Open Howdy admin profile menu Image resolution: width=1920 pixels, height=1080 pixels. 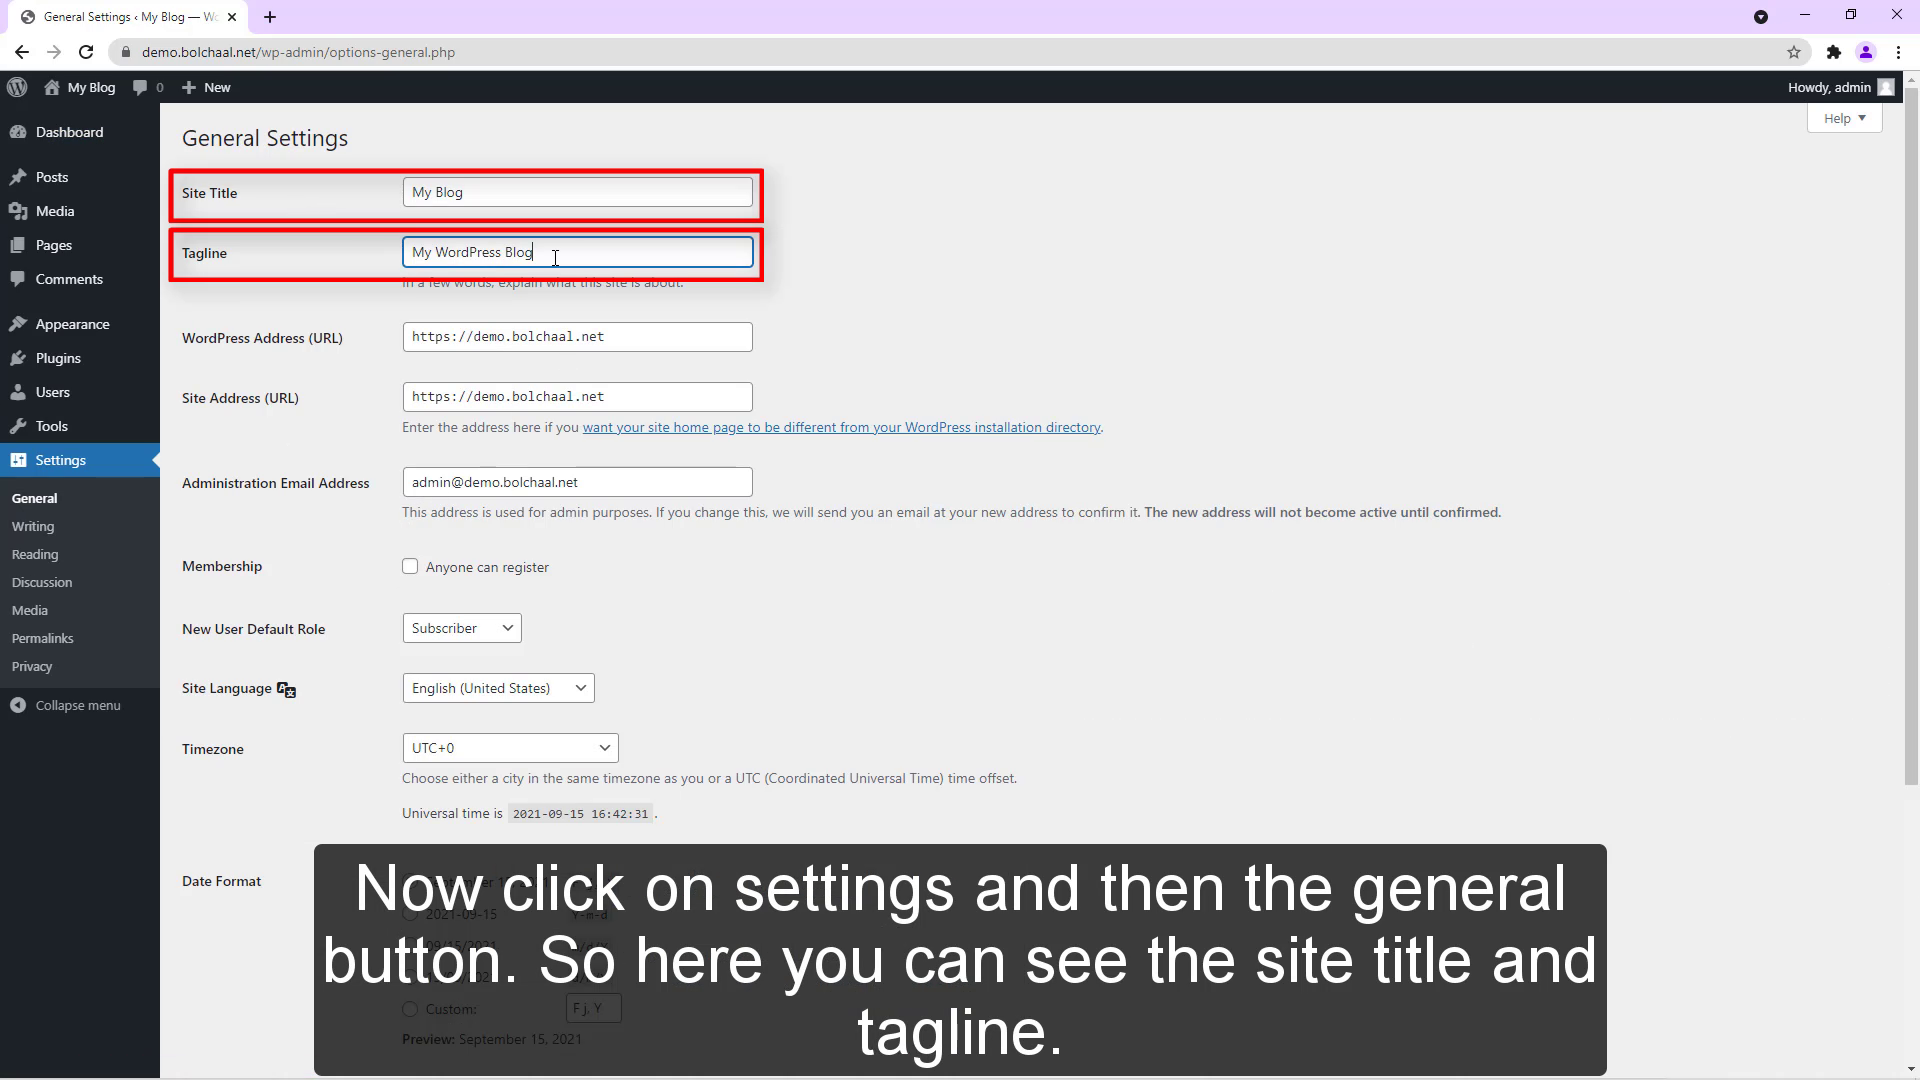1840,87
